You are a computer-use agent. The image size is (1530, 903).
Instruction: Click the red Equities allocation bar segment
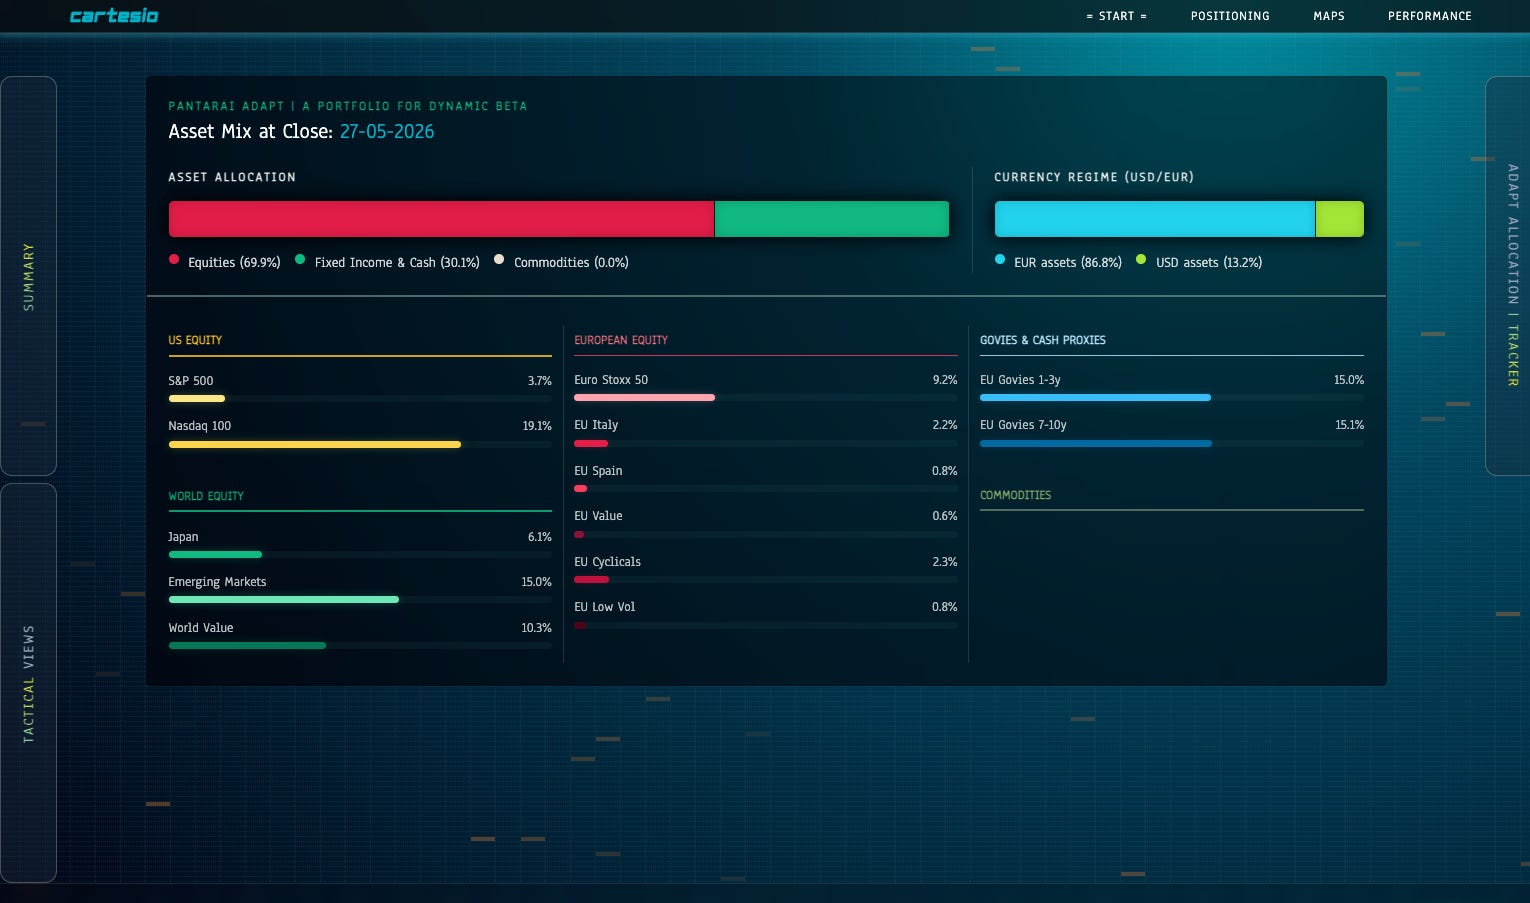[x=441, y=219]
